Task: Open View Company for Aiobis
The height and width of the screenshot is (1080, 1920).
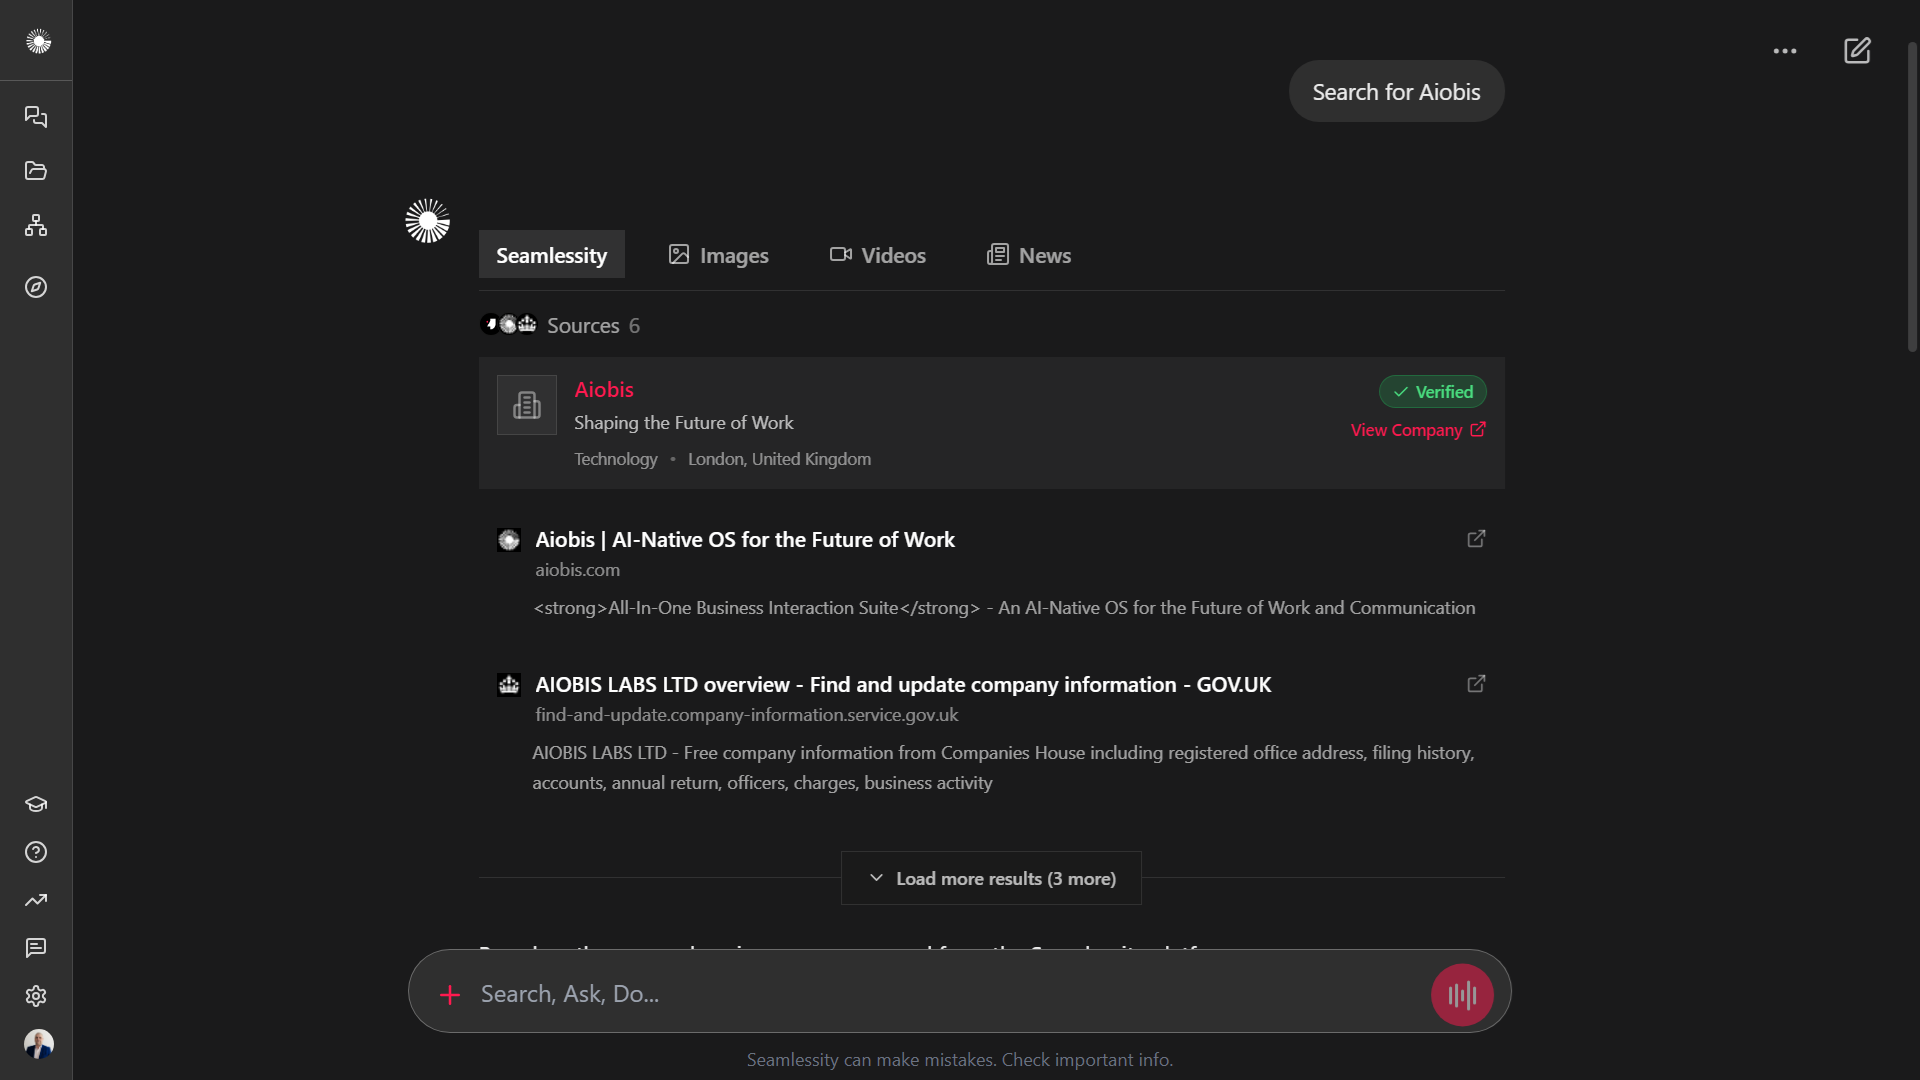Action: pos(1417,430)
